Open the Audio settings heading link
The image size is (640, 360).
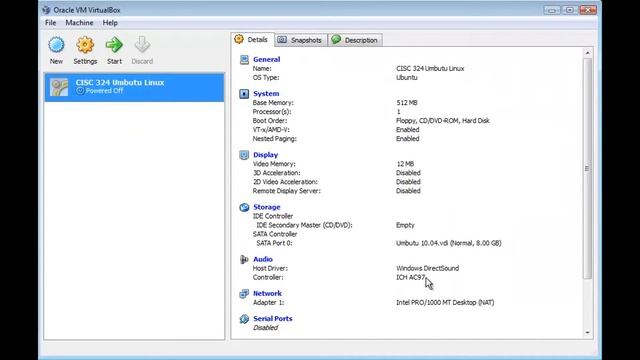263,260
